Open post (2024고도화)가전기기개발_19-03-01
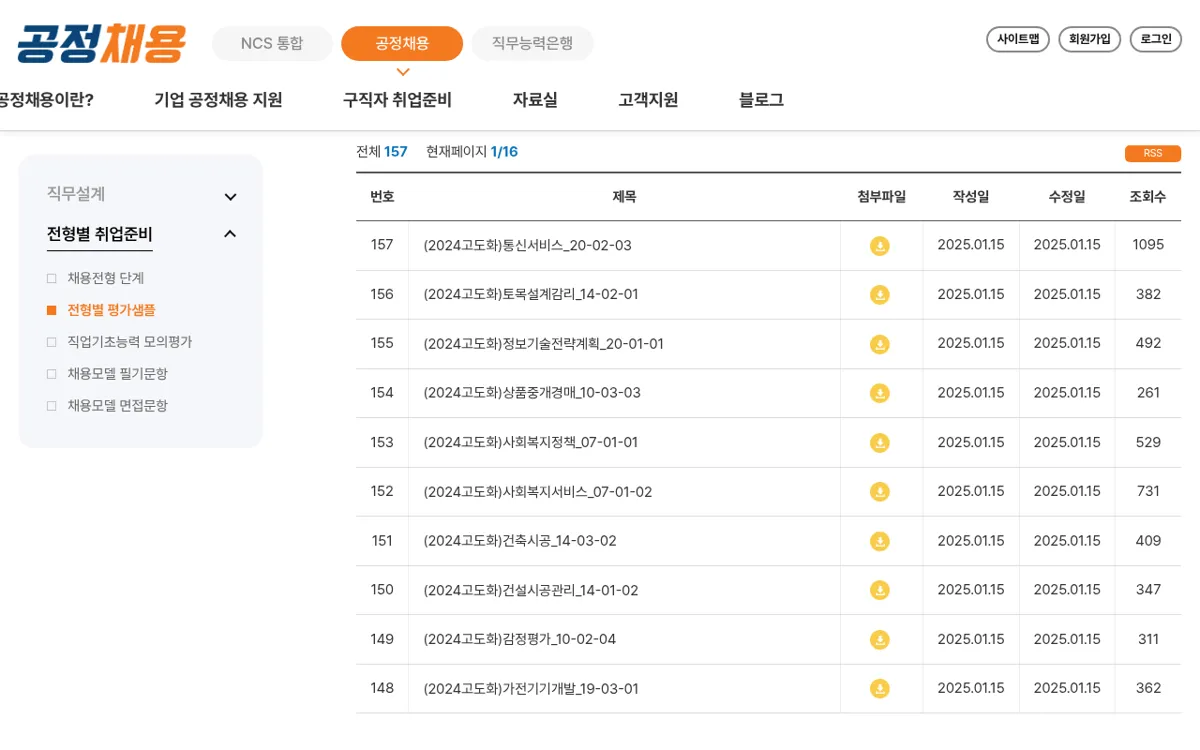The image size is (1200, 750). tap(531, 689)
